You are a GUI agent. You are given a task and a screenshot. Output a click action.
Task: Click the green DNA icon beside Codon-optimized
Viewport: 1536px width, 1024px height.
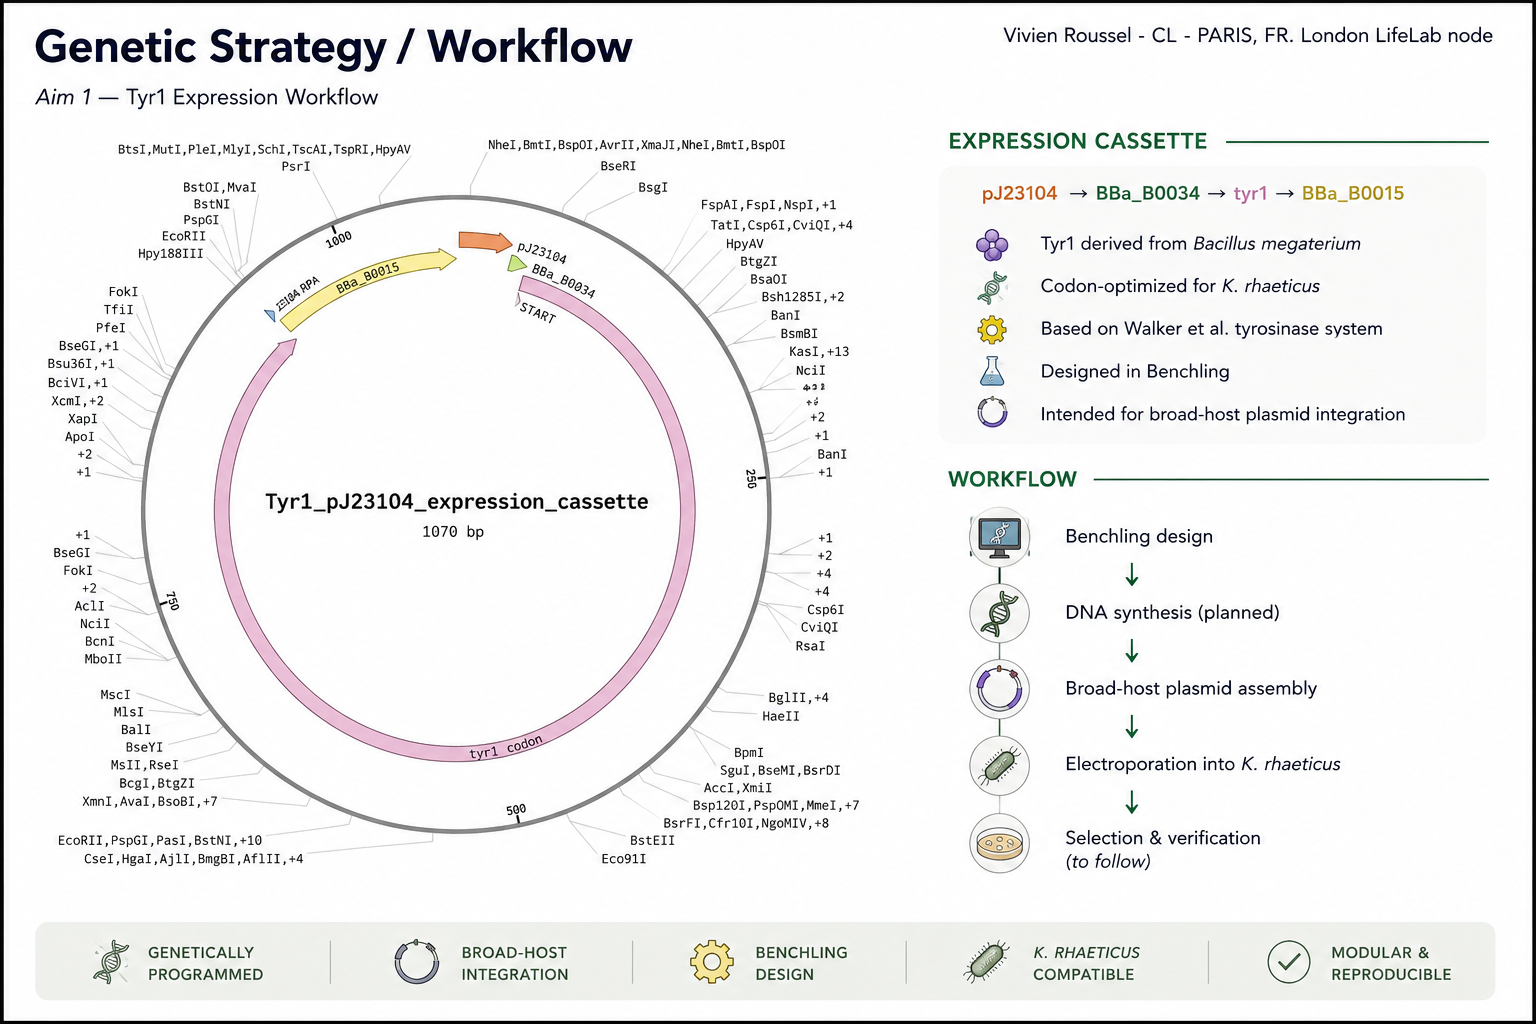tap(991, 287)
